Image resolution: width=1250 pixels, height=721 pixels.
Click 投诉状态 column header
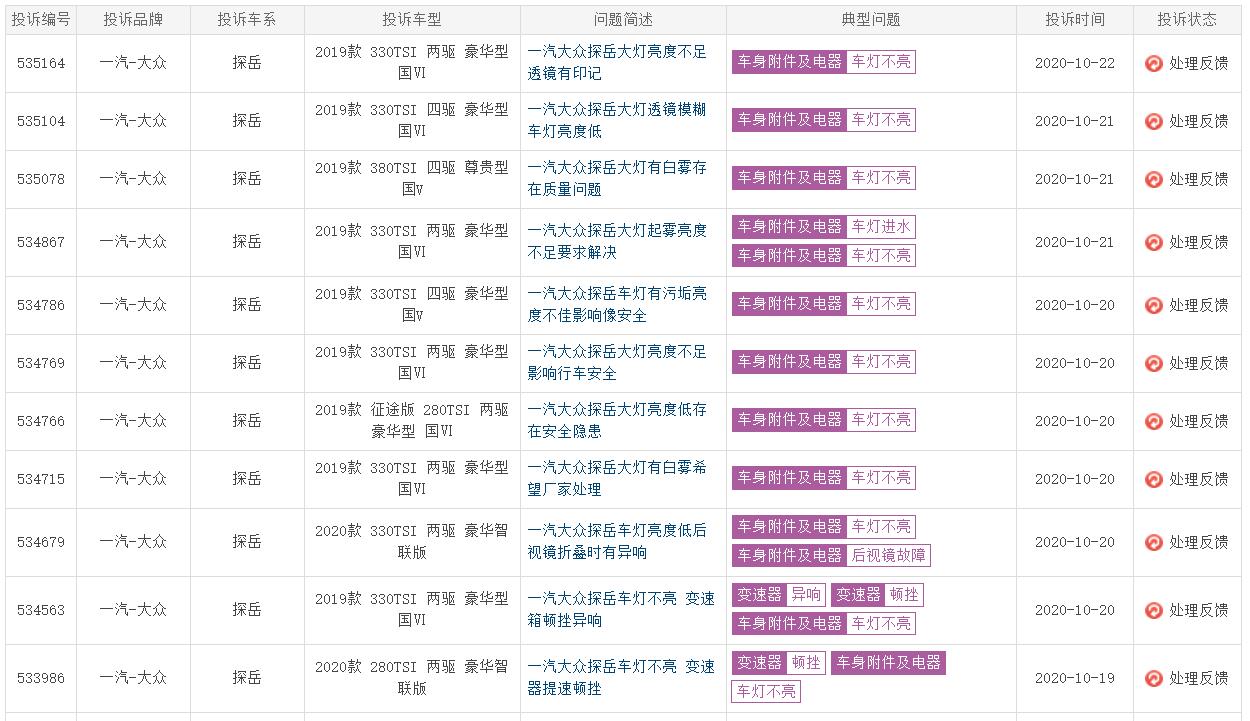tap(1187, 19)
